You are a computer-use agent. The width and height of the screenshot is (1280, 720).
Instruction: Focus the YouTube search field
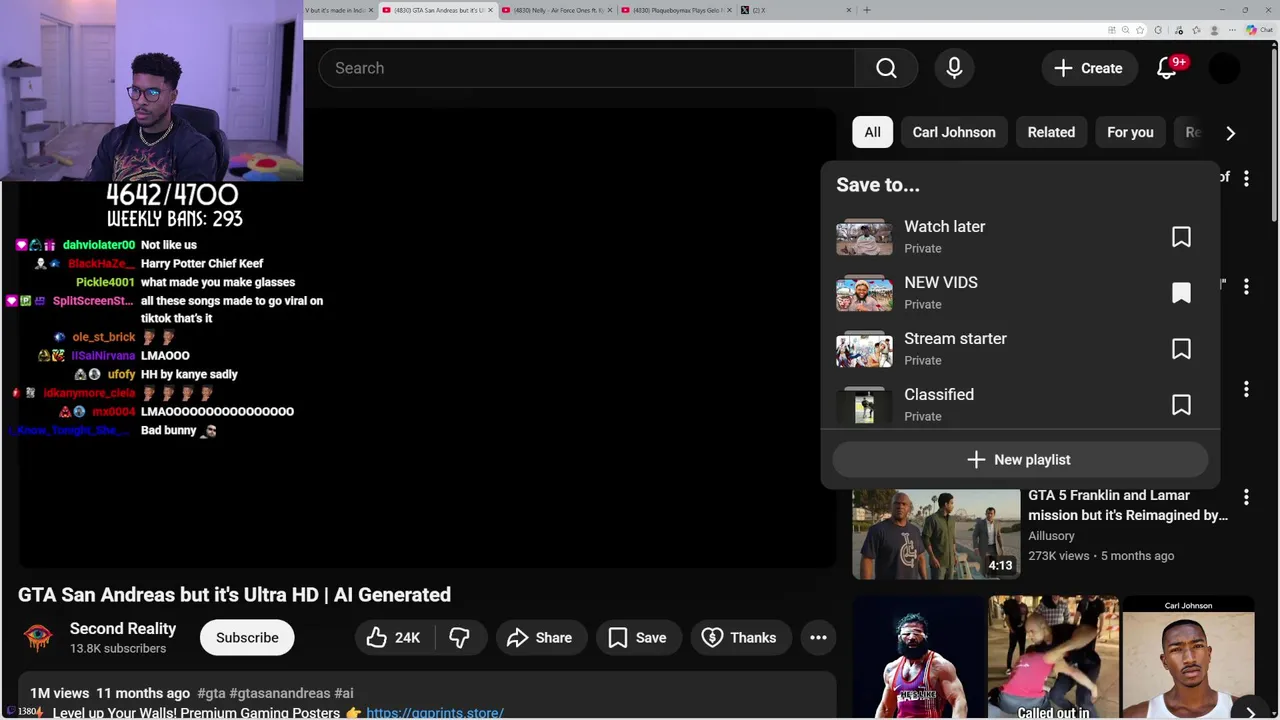[x=587, y=68]
